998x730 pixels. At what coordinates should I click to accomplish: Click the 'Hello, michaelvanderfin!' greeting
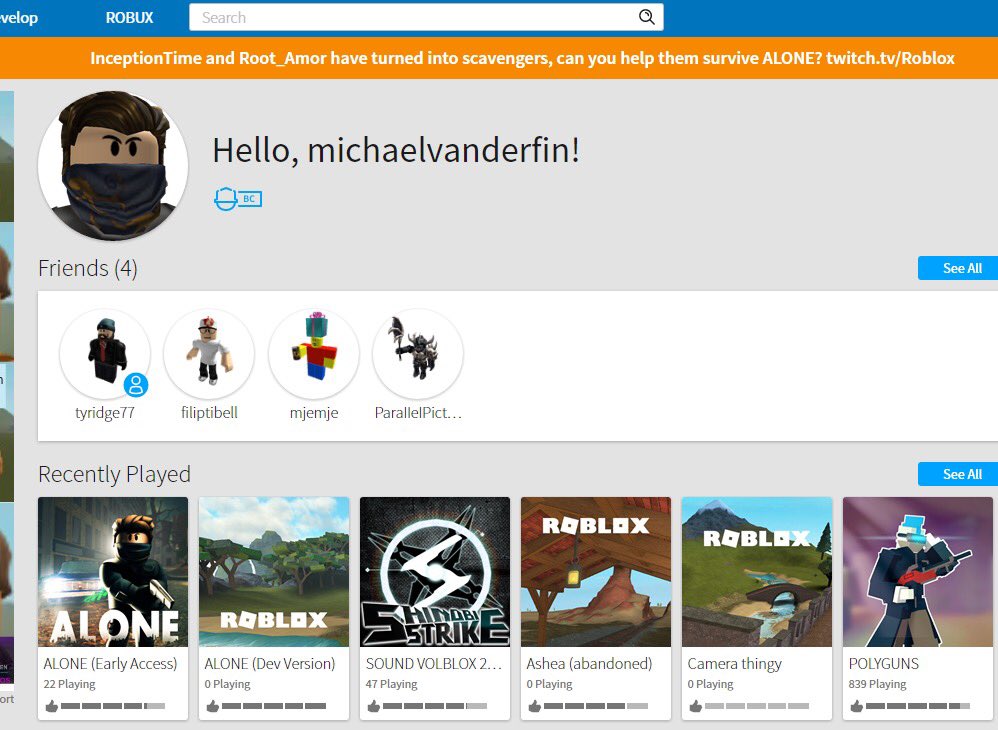(396, 150)
